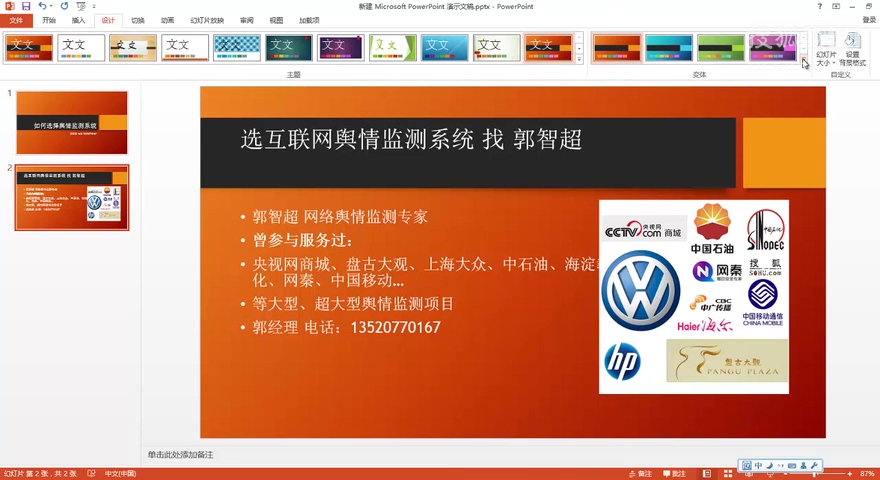This screenshot has width=880, height=480.
Task: Expand the variants gallery more options
Action: pos(804,58)
